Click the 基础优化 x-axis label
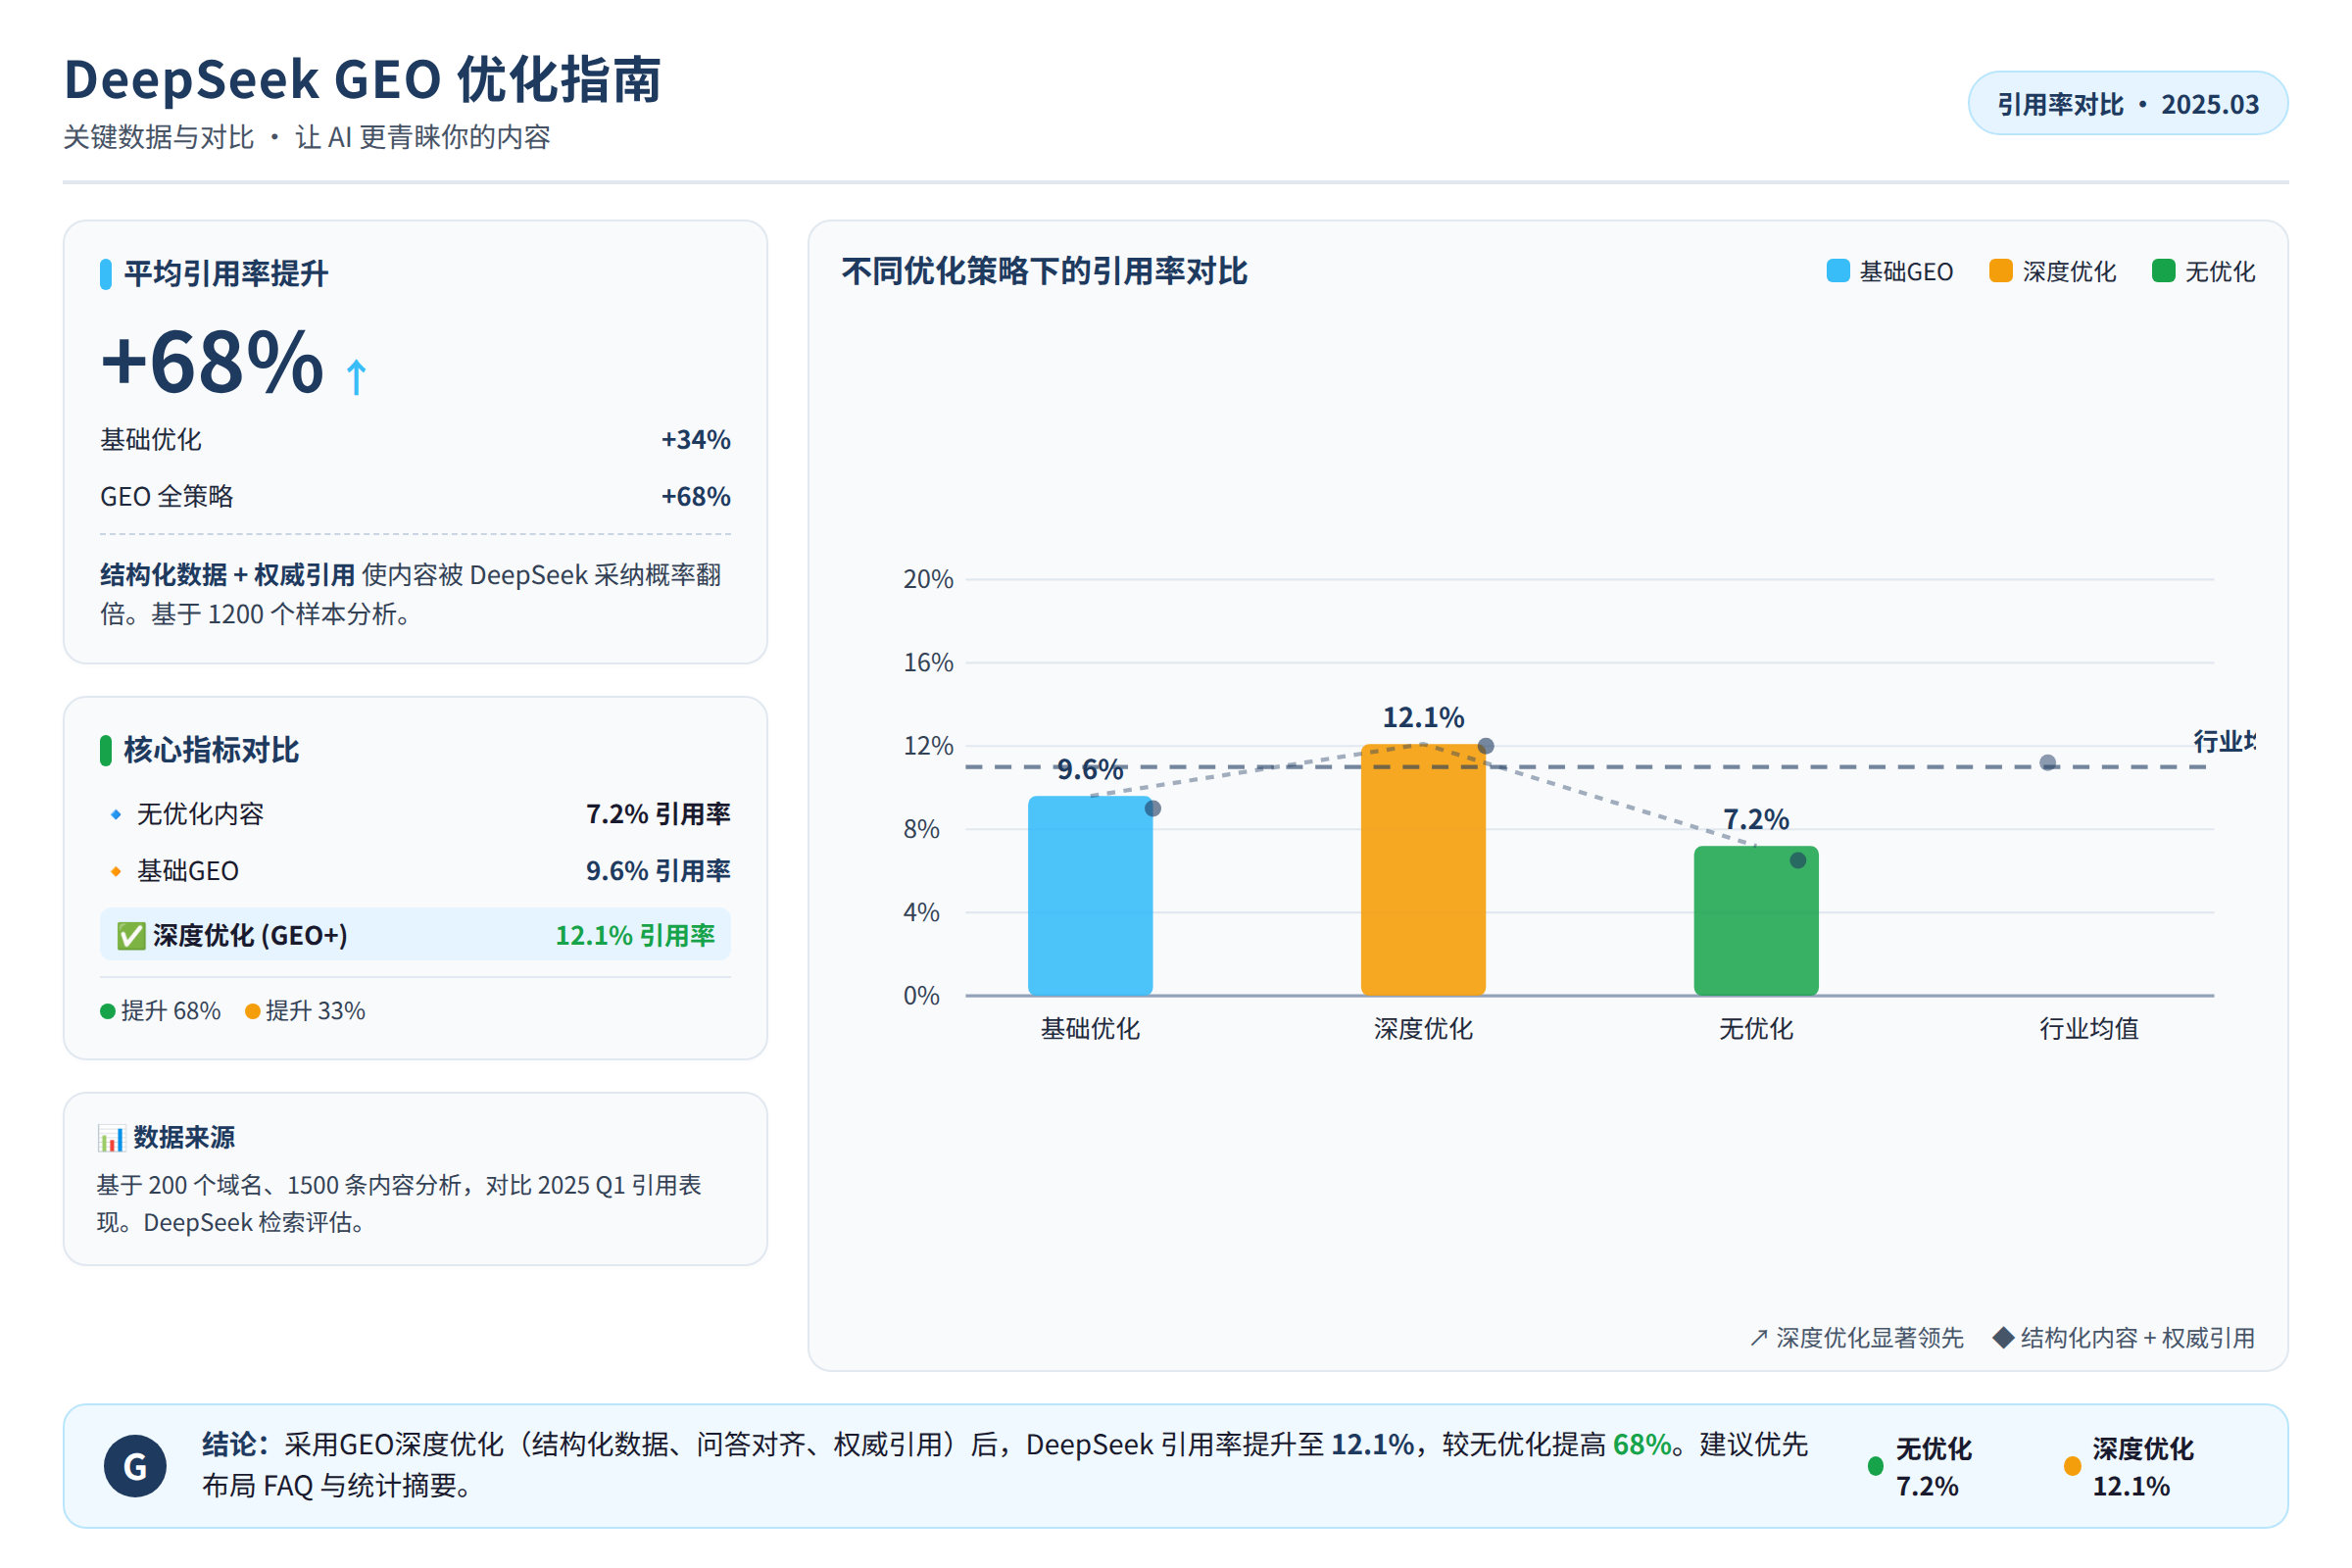The width and height of the screenshot is (2352, 1568). (1090, 1028)
